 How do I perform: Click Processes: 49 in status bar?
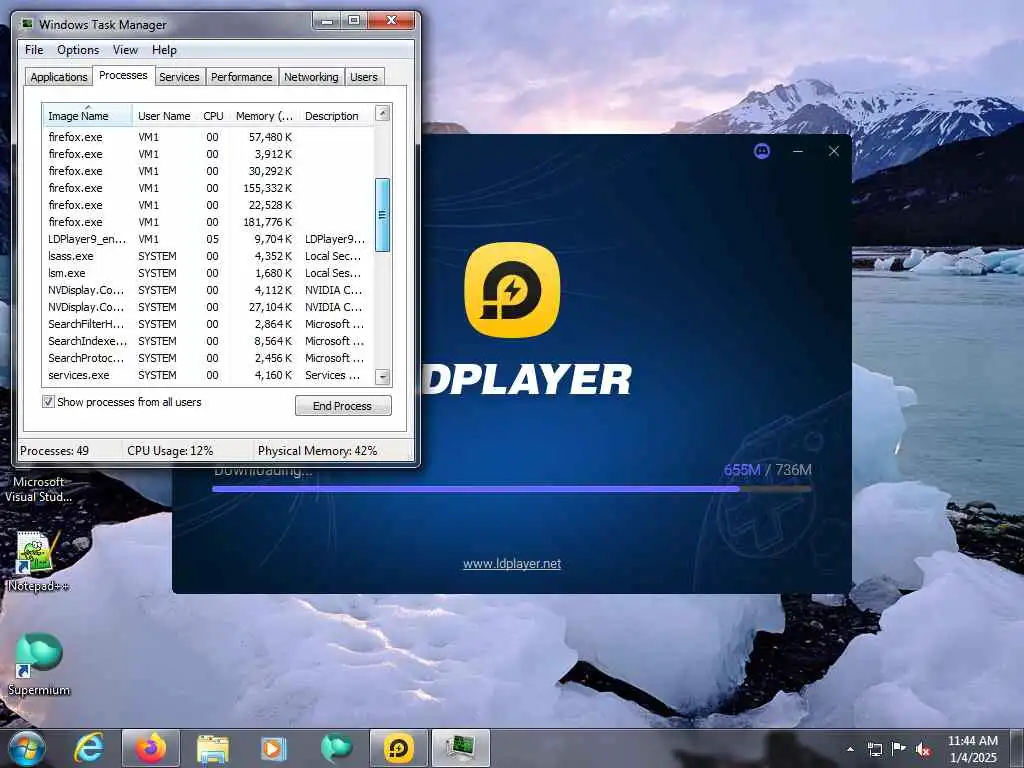54,451
